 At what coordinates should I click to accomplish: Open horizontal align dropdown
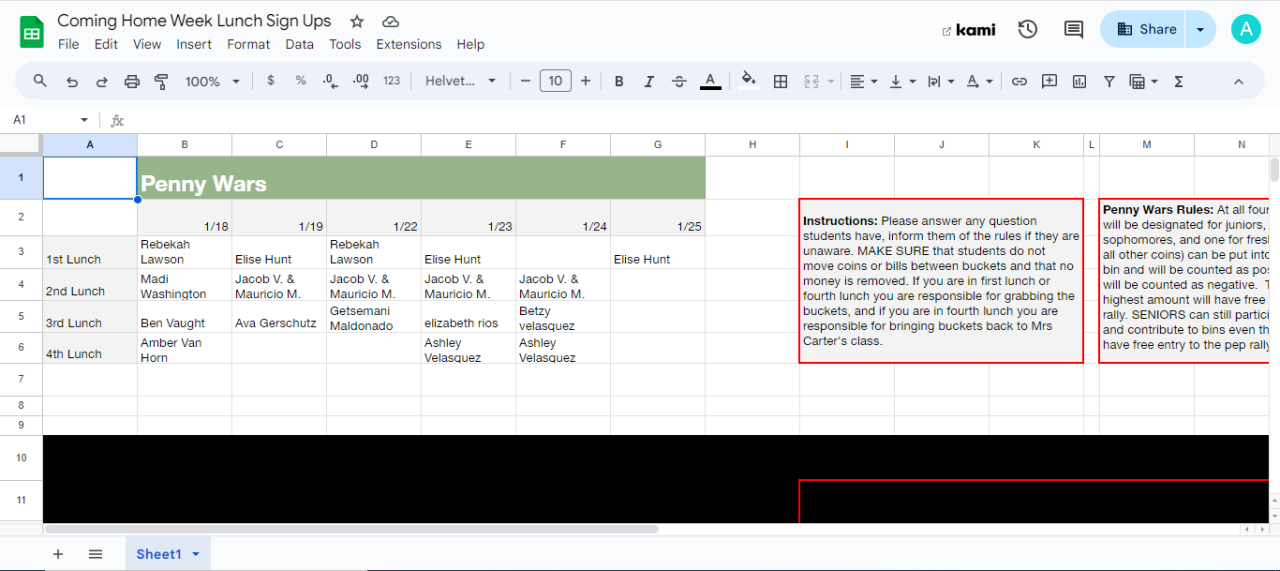point(863,81)
